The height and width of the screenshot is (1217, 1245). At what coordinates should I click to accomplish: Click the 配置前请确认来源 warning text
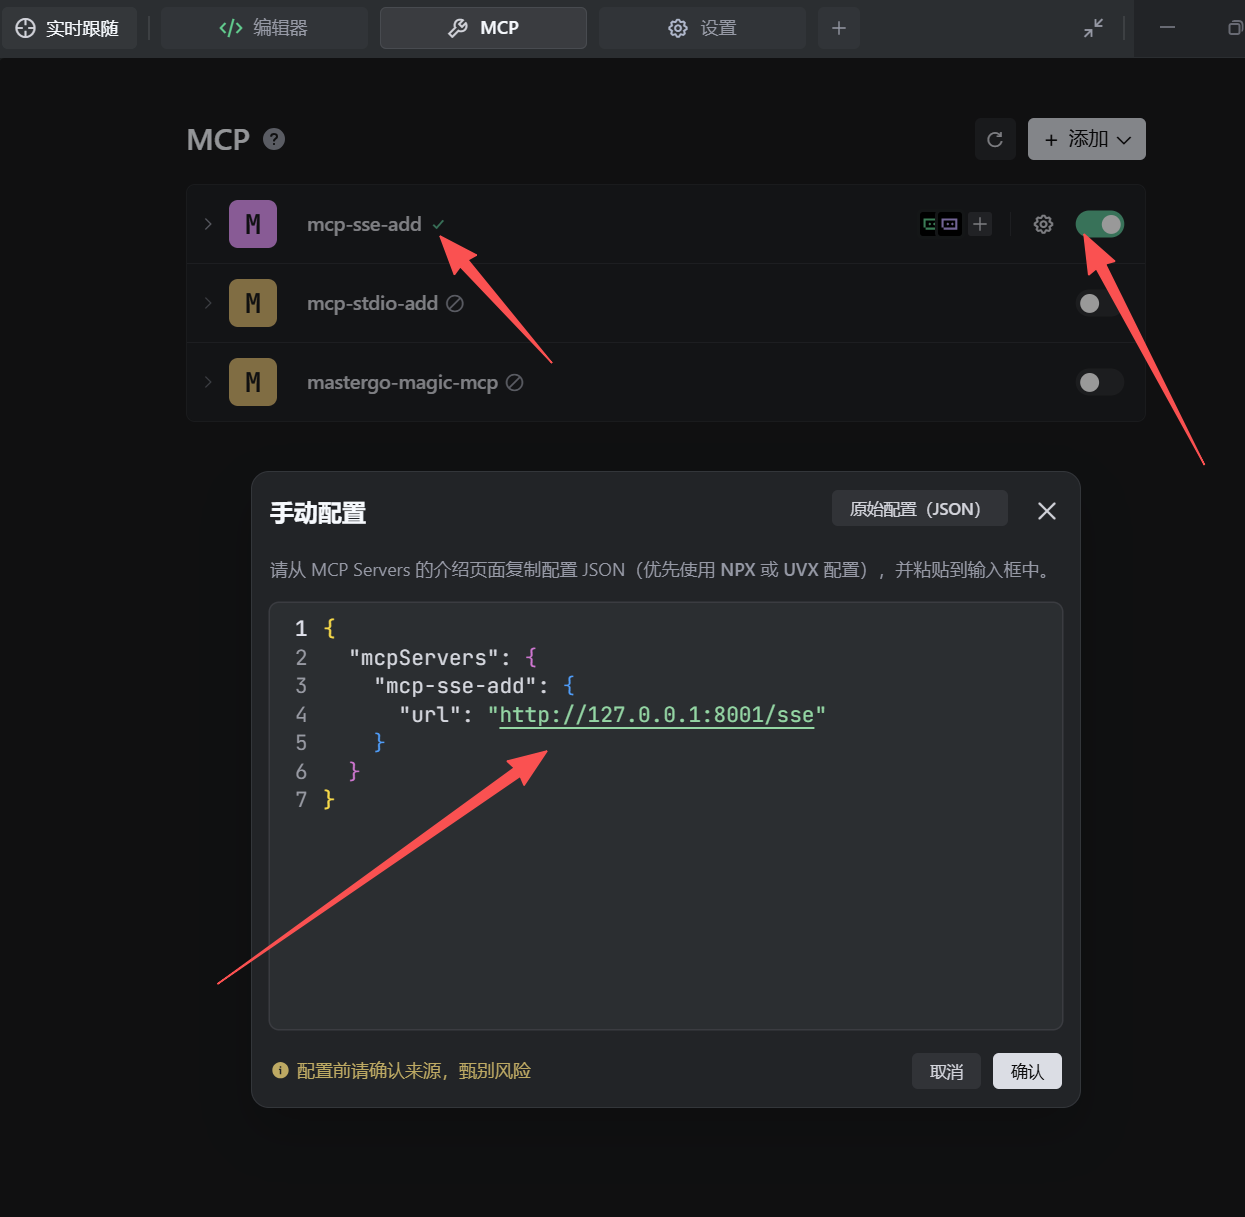pos(414,1070)
